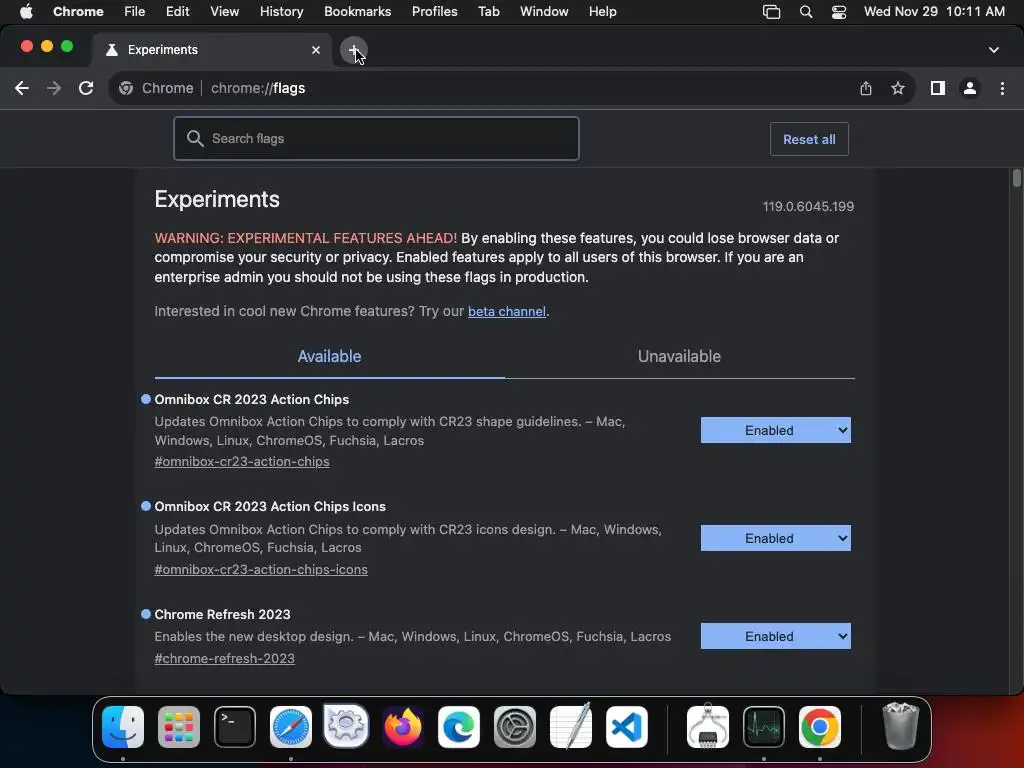Open Activity Monitor from the Dock
The width and height of the screenshot is (1024, 768).
click(x=764, y=727)
